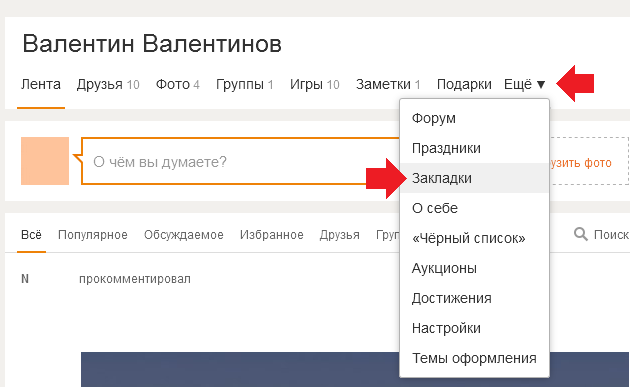Viewport: 630px width, 387px height.
Task: Click the 'О чём вы думаете?' input field
Action: pyautogui.click(x=241, y=161)
